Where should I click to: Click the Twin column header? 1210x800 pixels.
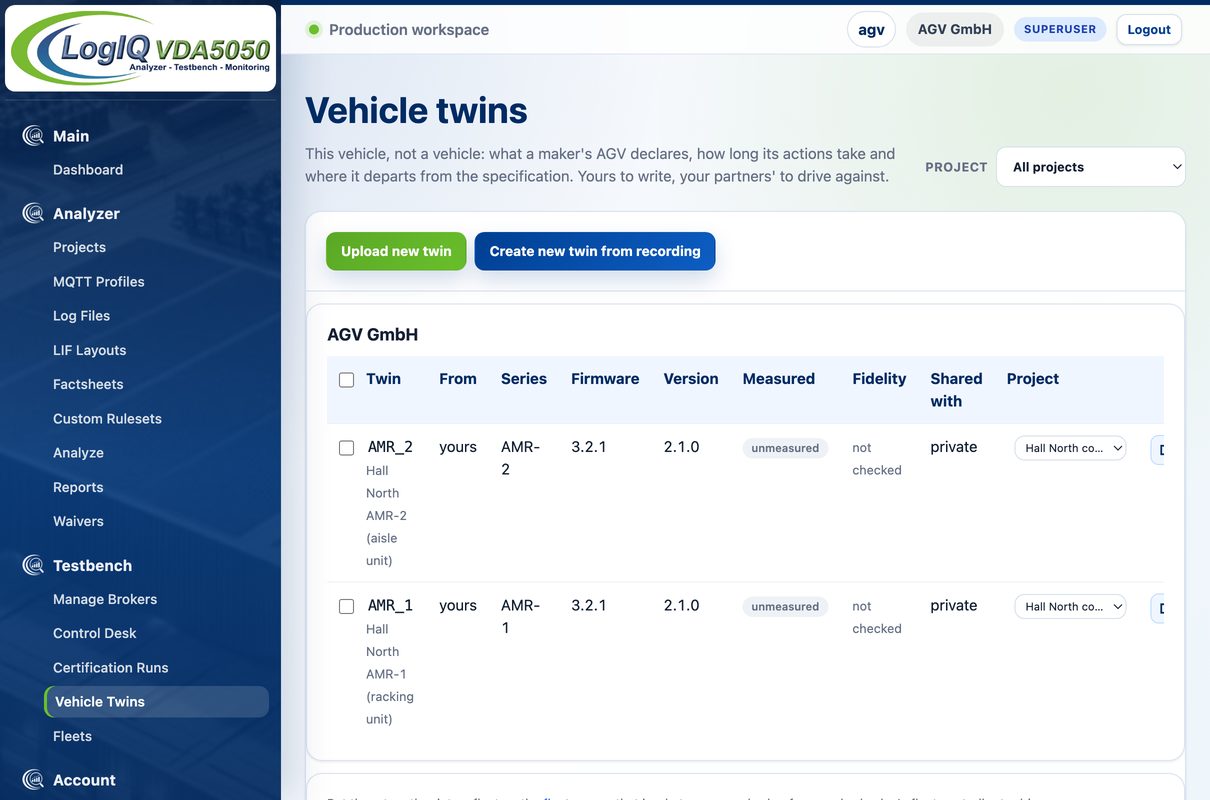click(x=383, y=379)
